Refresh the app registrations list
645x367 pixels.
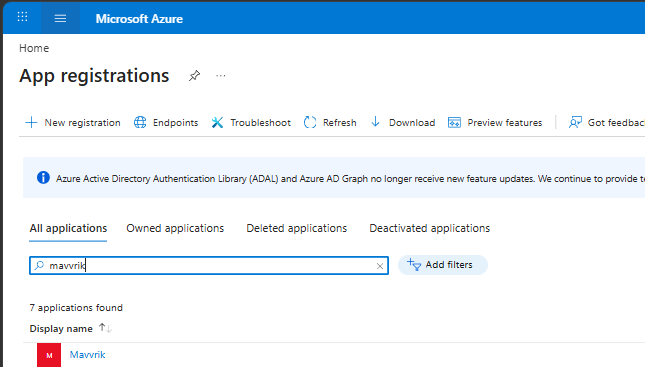pyautogui.click(x=330, y=123)
